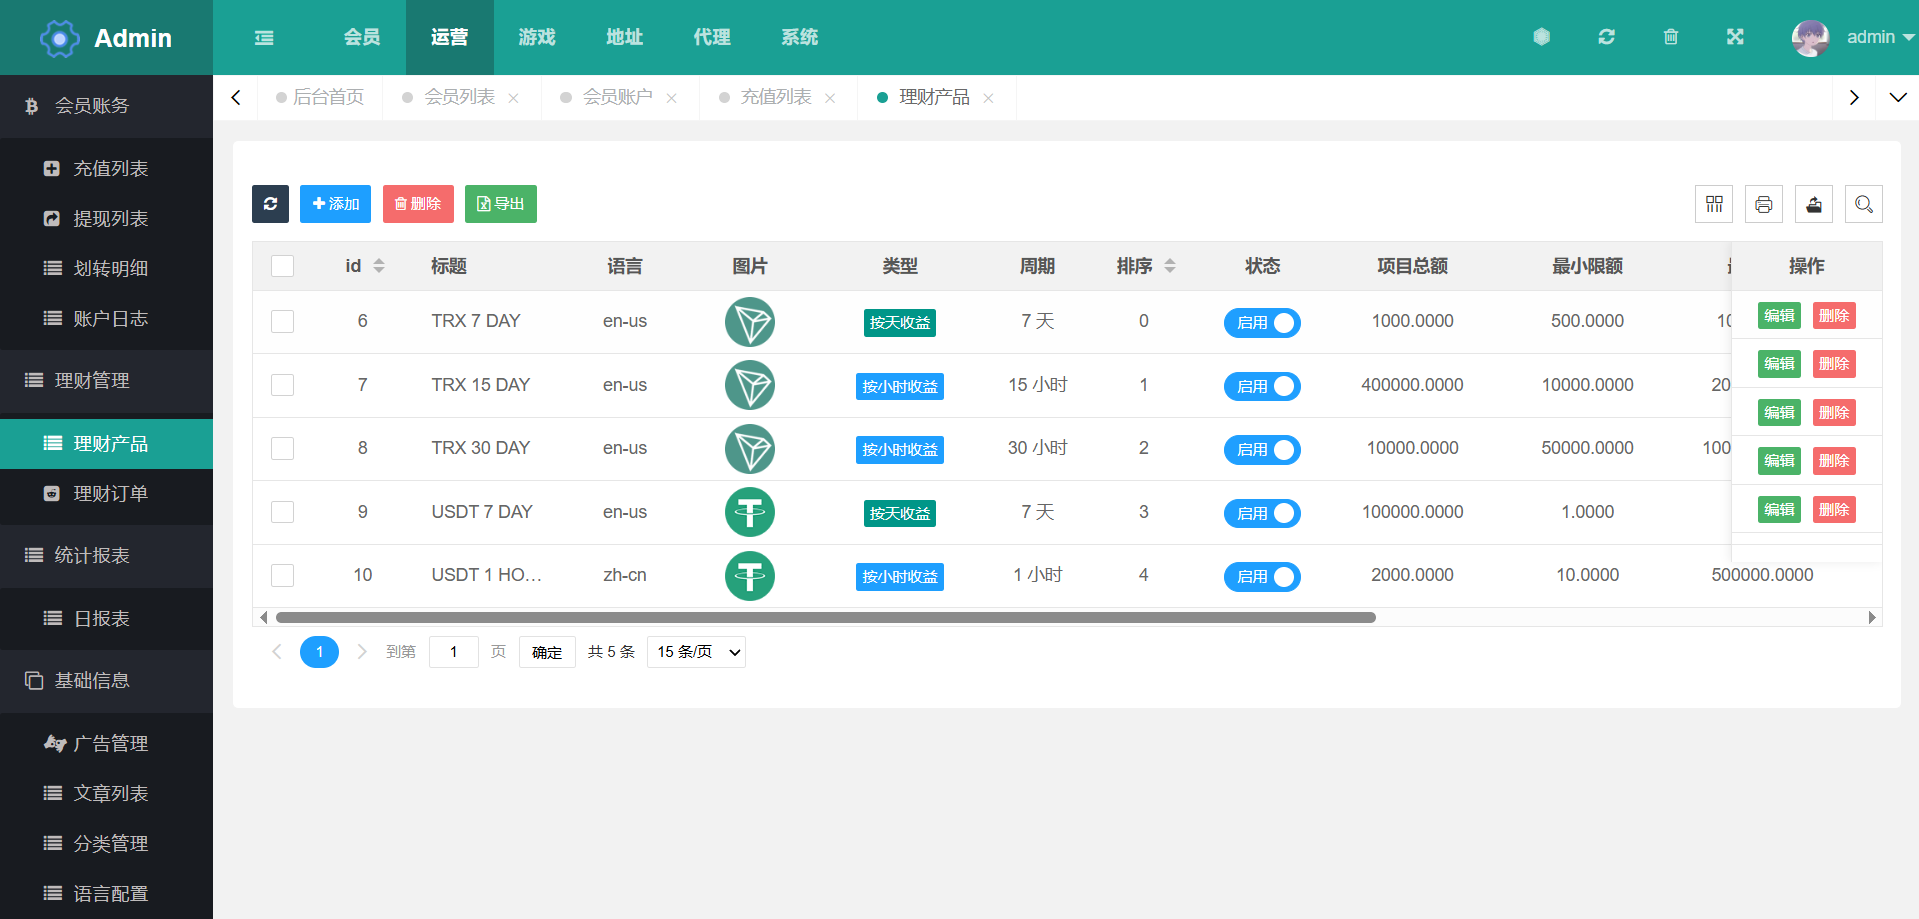Click 编辑 in the TRX 7 DAY row
Viewport: 1919px width, 919px height.
click(1779, 316)
